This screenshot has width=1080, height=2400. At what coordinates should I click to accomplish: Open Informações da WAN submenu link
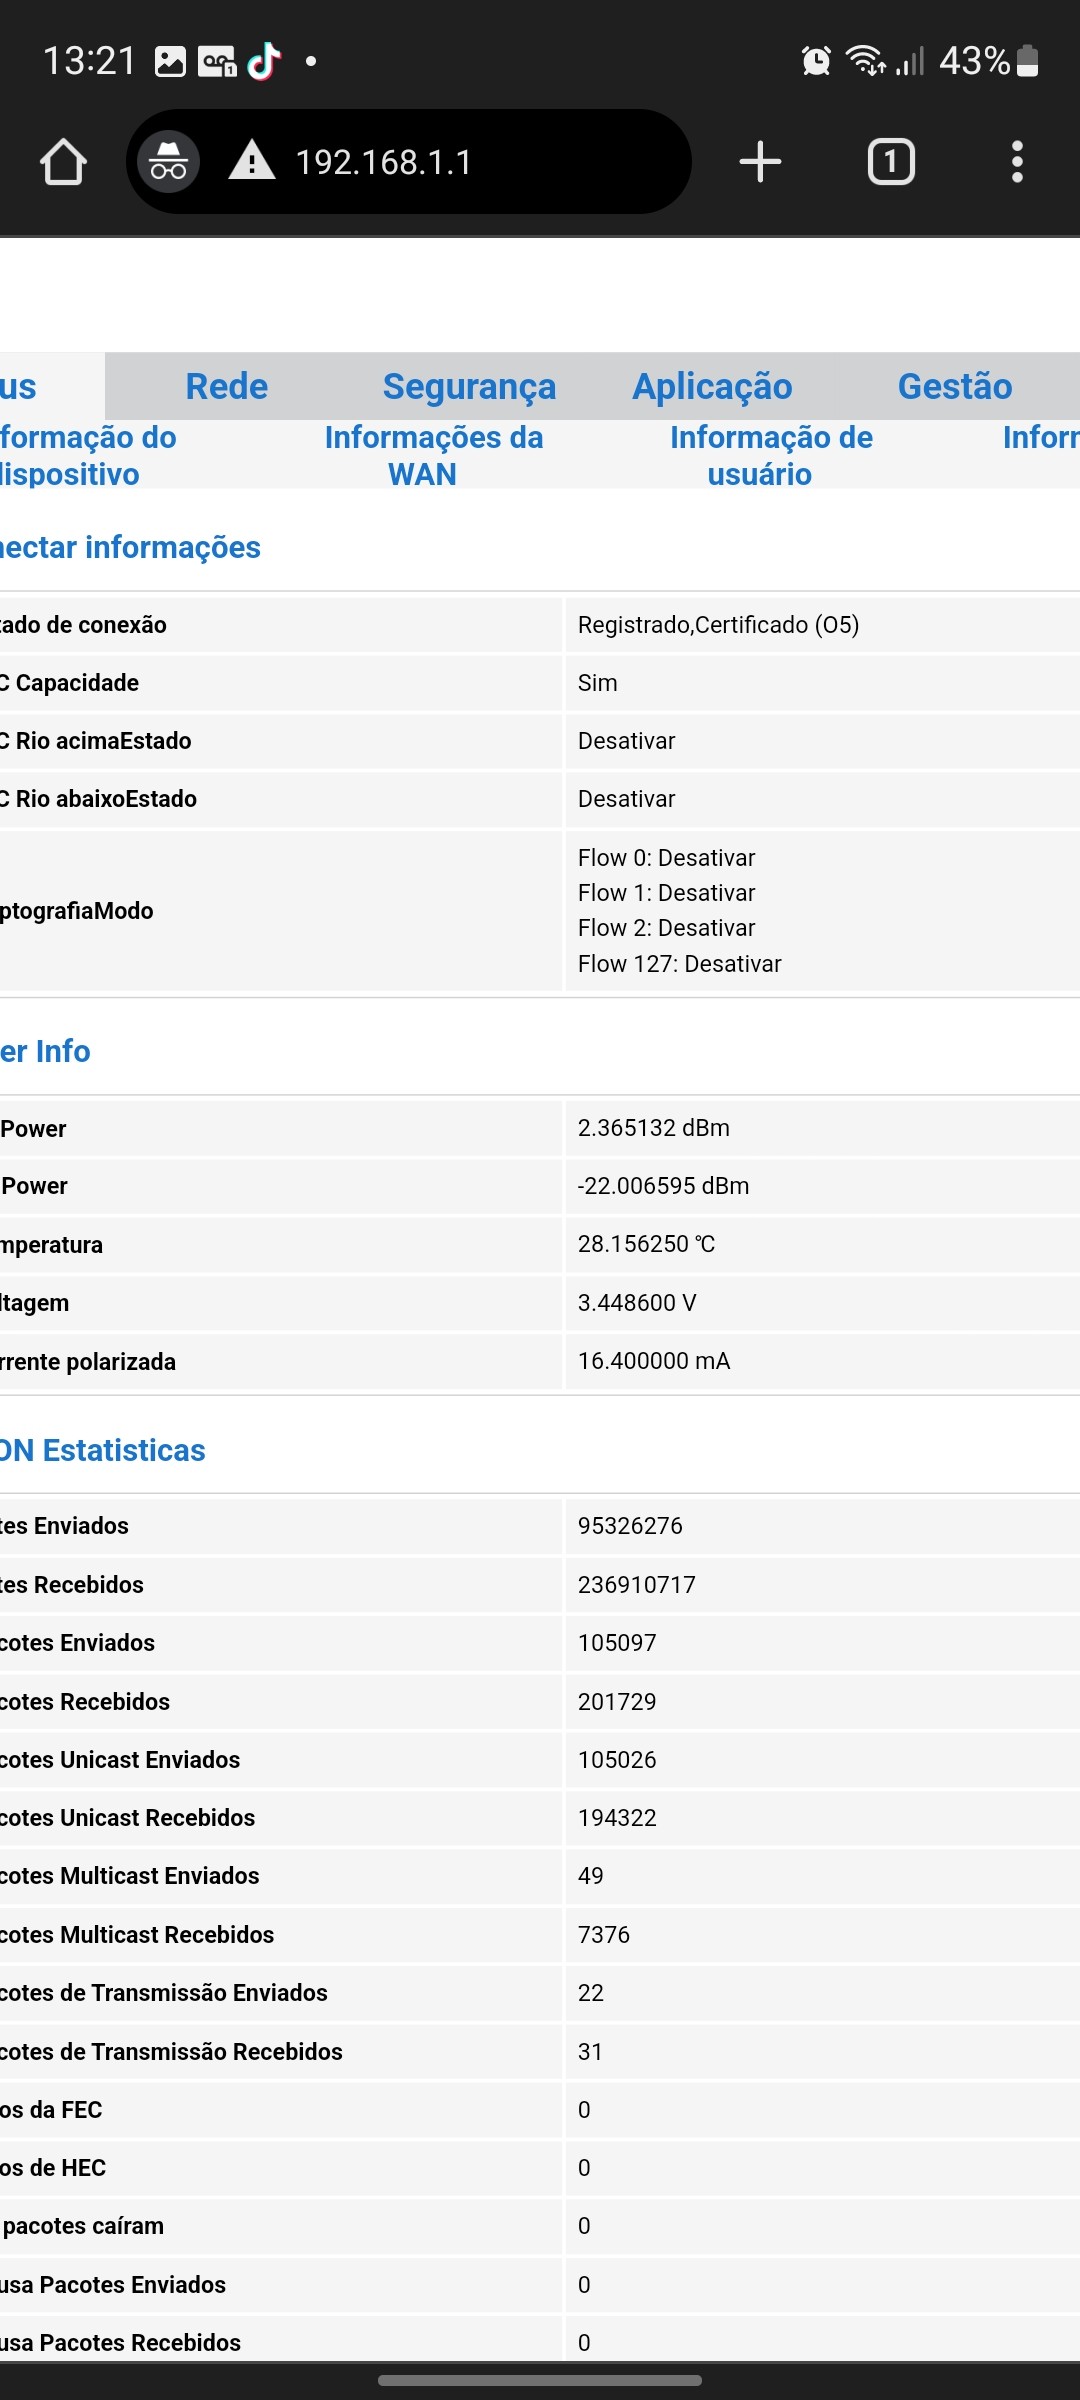[x=433, y=455]
